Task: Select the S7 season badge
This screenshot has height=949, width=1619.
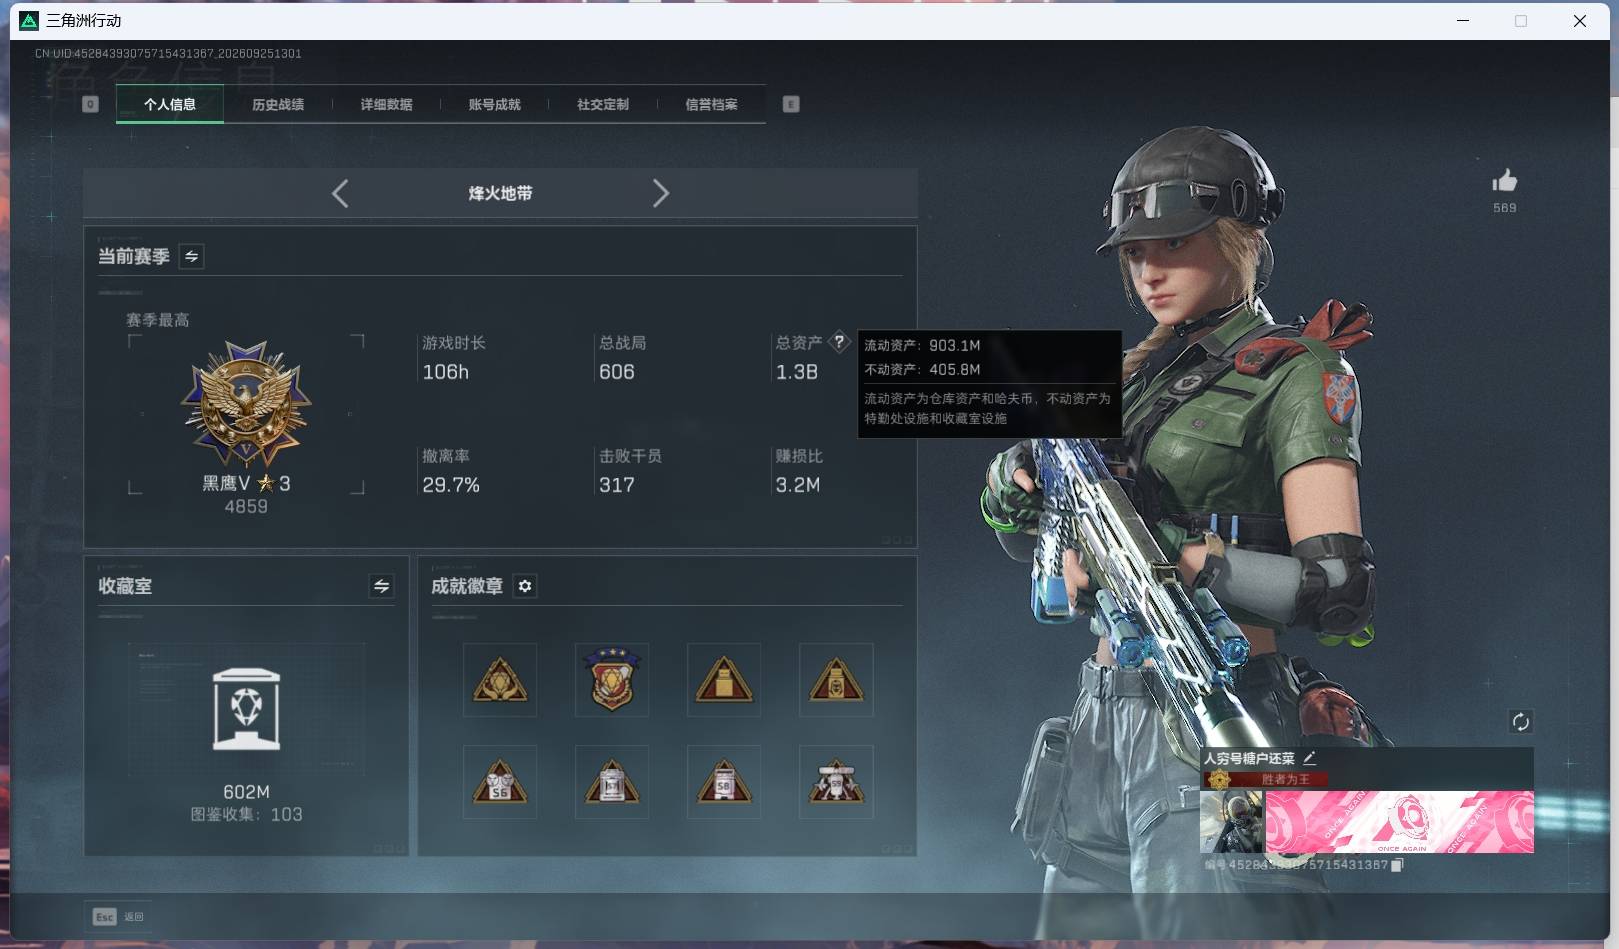Action: tap(612, 782)
